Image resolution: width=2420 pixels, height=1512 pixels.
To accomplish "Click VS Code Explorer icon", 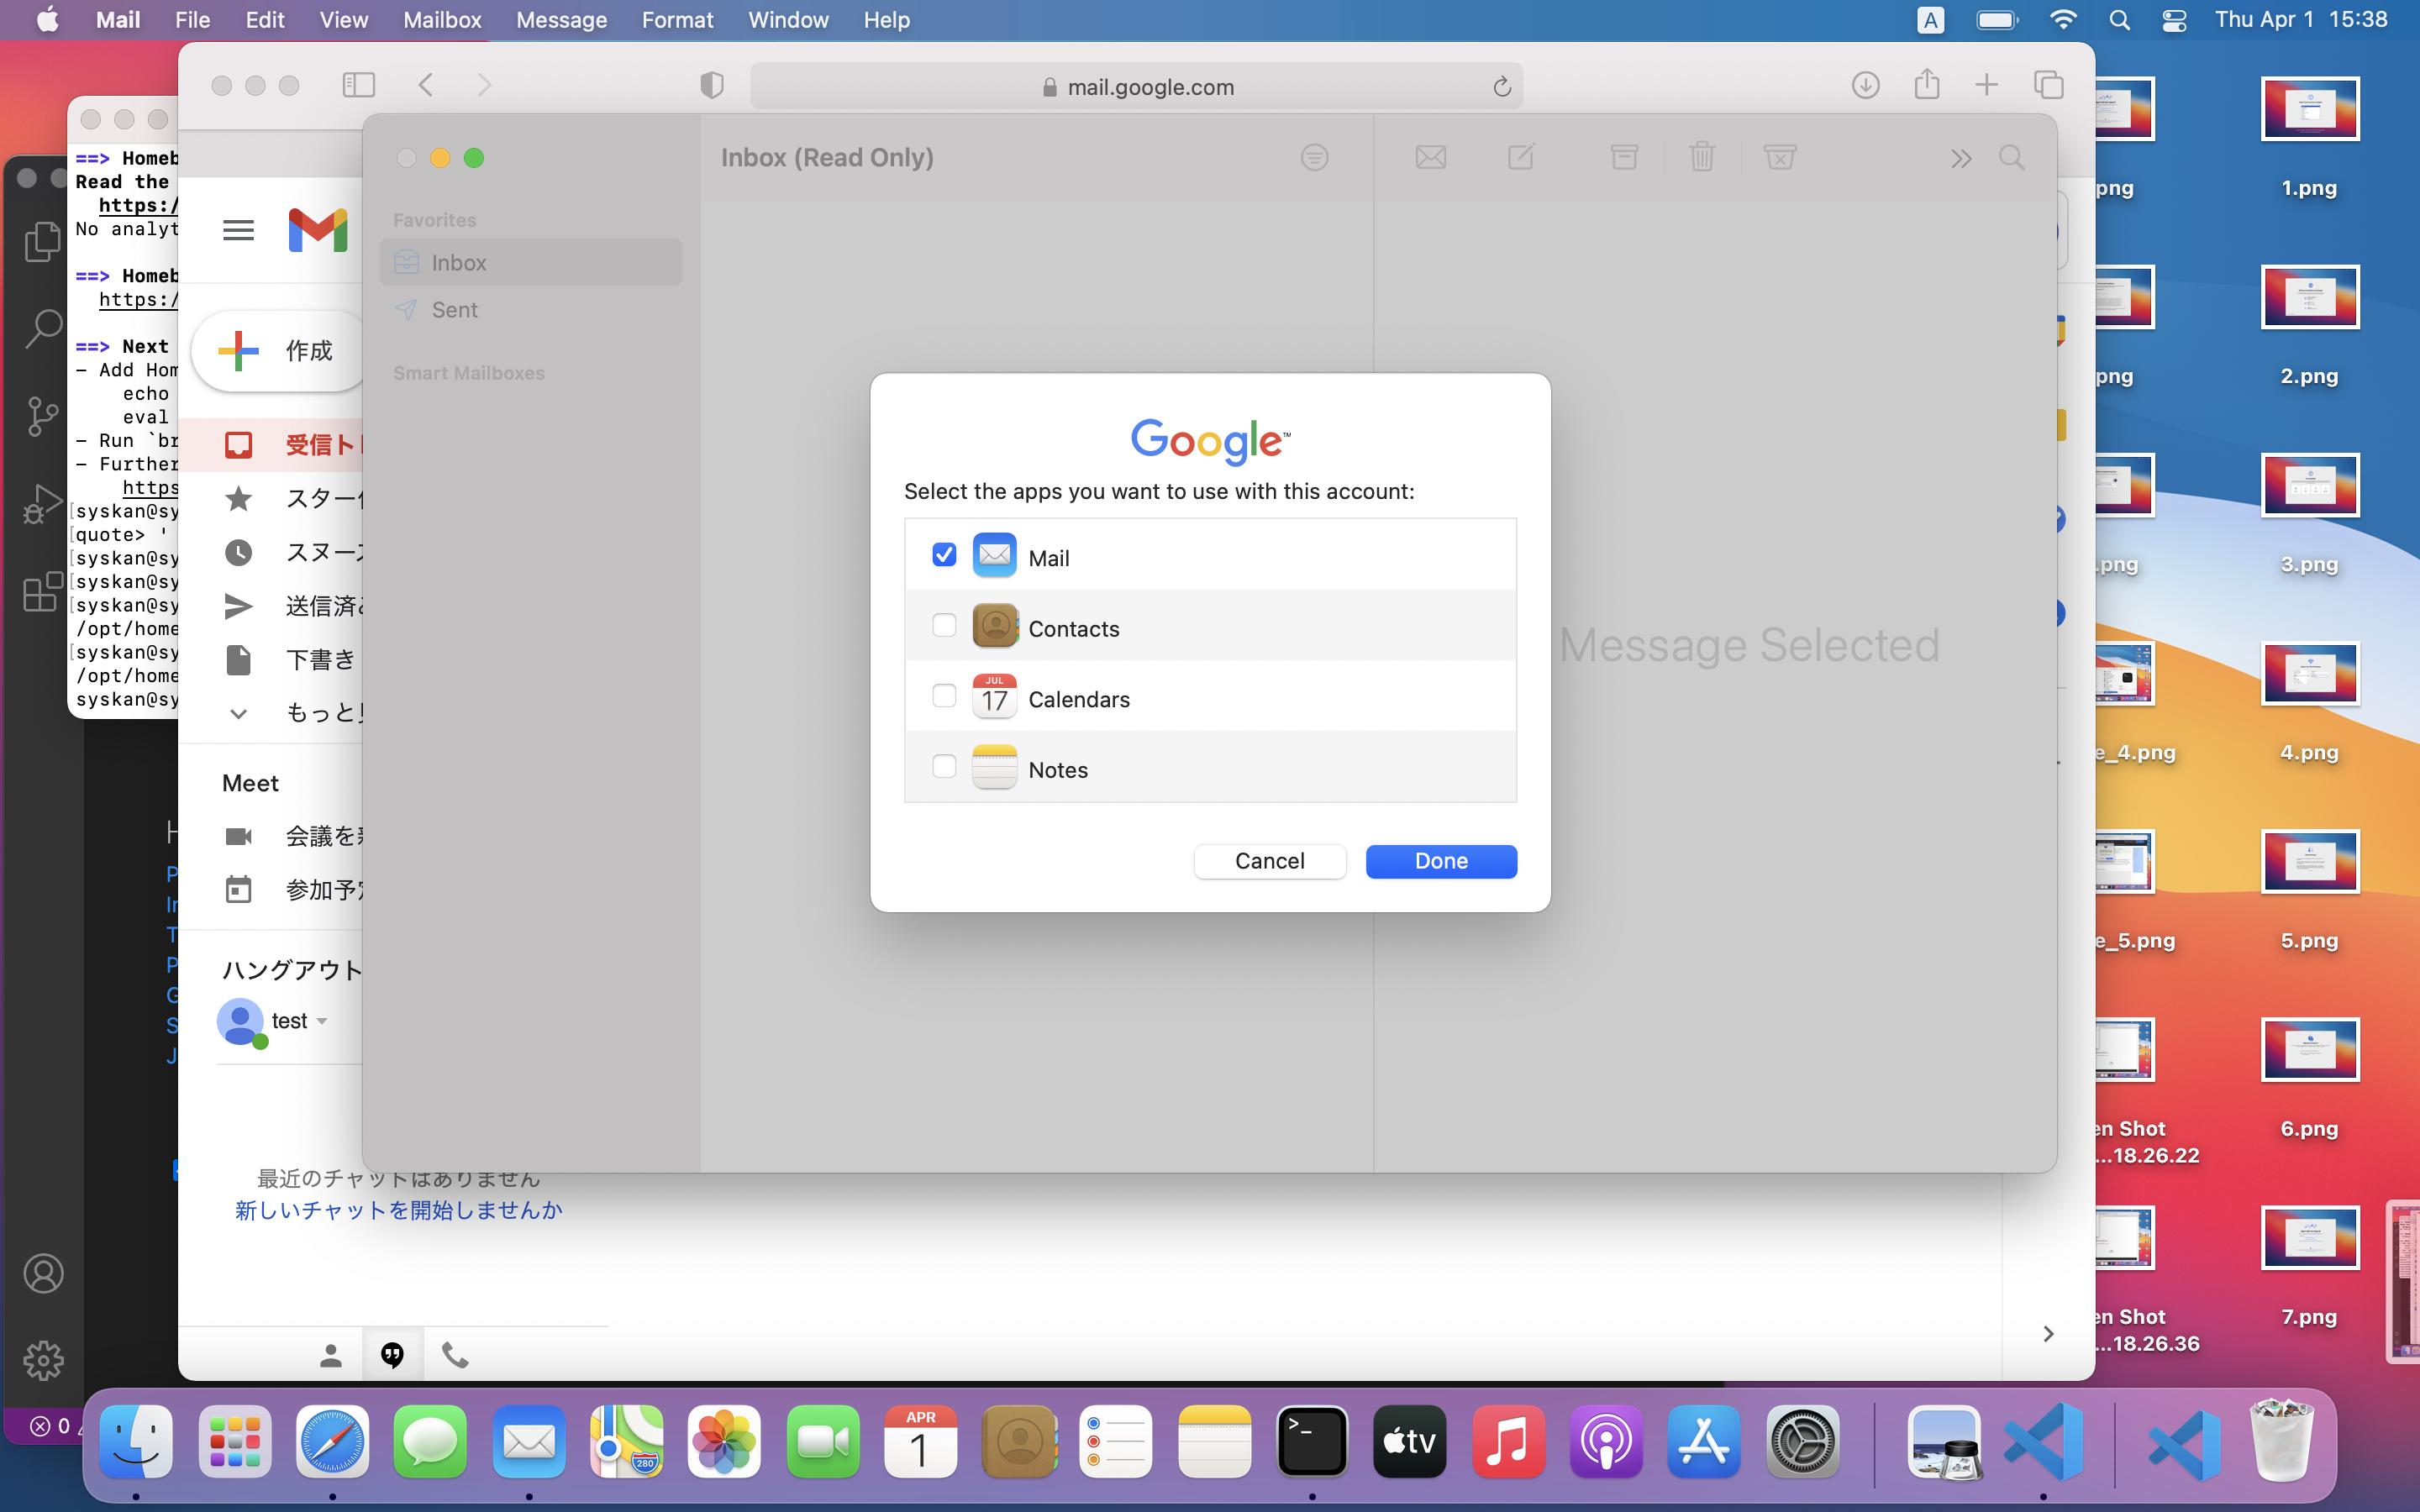I will 42,241.
